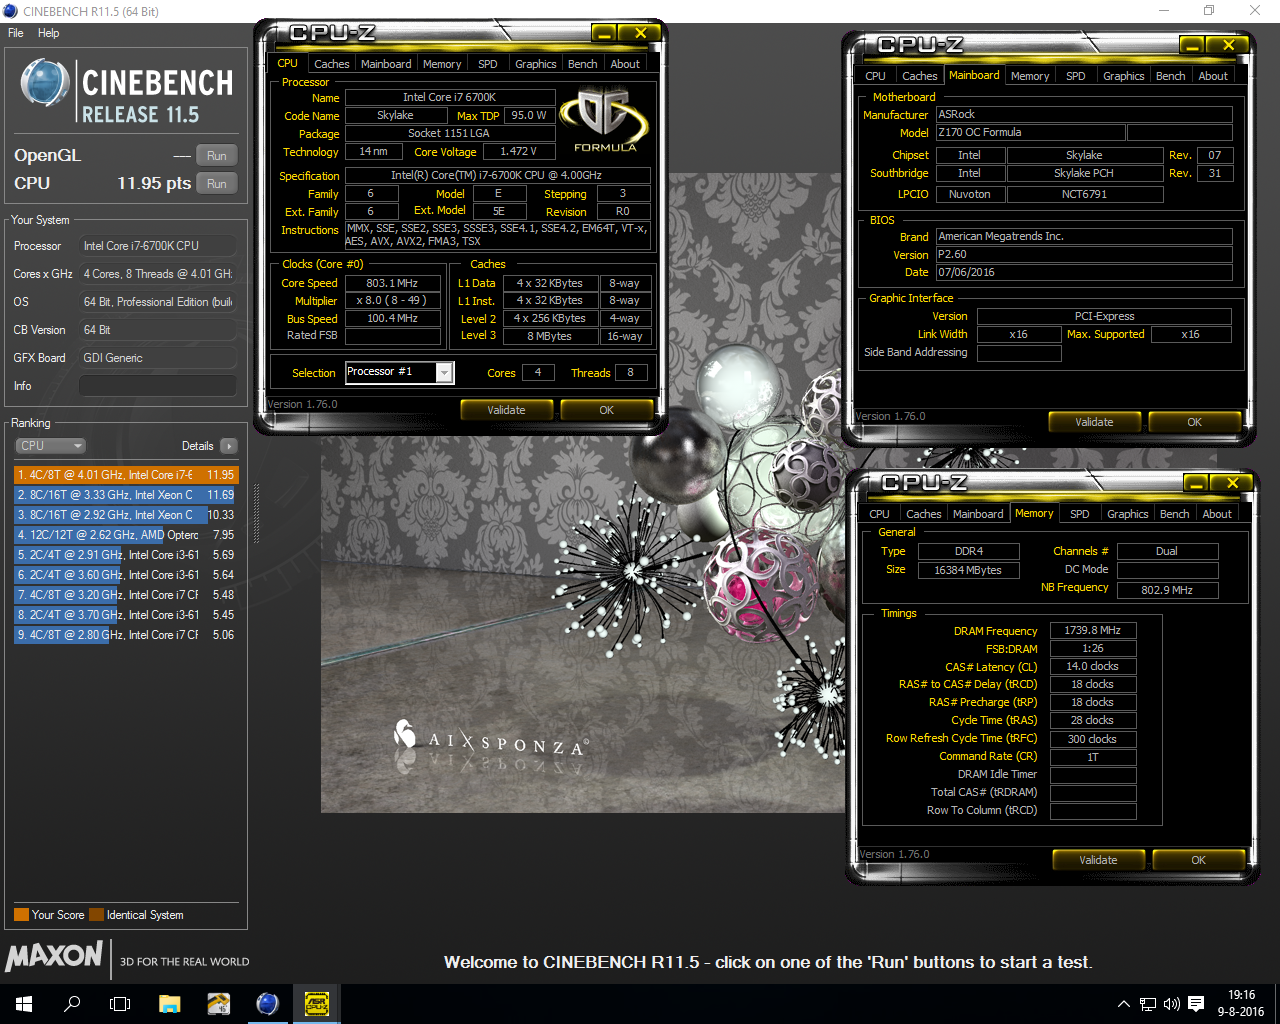Open Task View on the taskbar
The height and width of the screenshot is (1024, 1280).
pyautogui.click(x=120, y=1004)
